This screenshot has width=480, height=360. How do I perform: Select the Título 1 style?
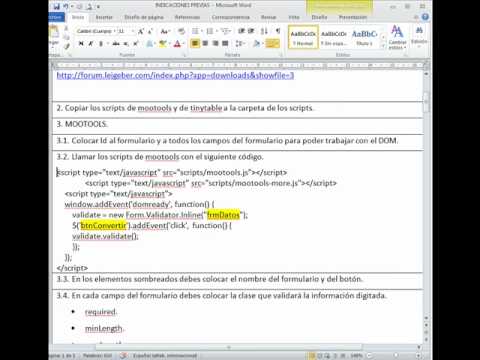[x=364, y=37]
